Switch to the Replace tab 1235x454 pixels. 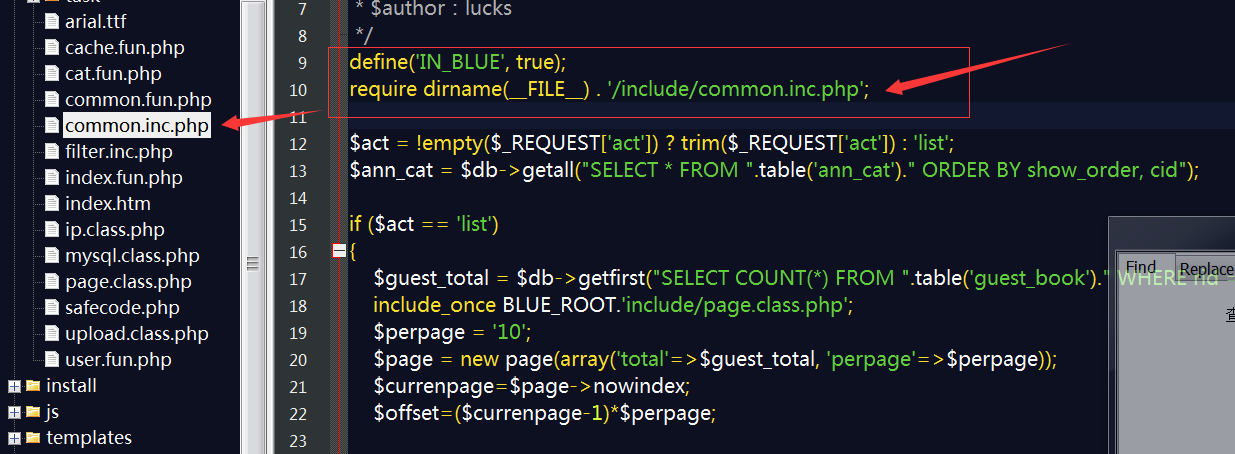pos(1206,268)
